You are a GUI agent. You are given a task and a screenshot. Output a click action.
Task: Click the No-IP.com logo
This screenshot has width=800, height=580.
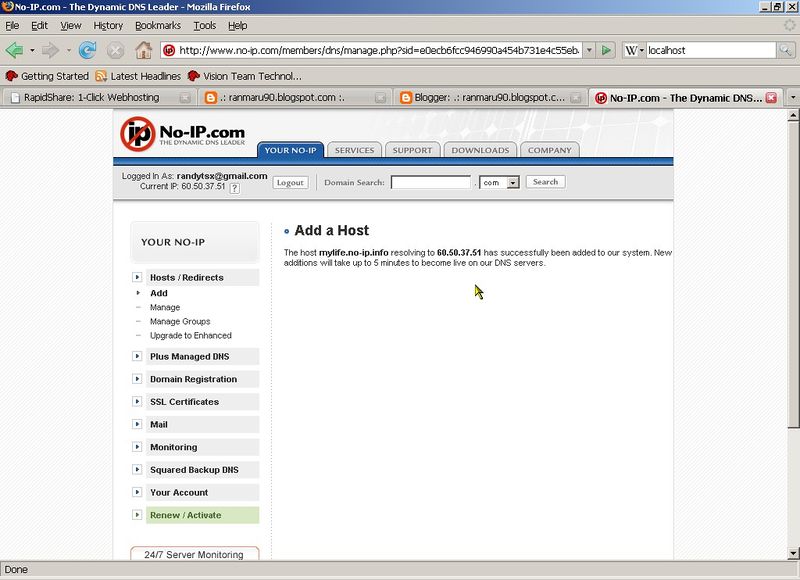tap(183, 135)
